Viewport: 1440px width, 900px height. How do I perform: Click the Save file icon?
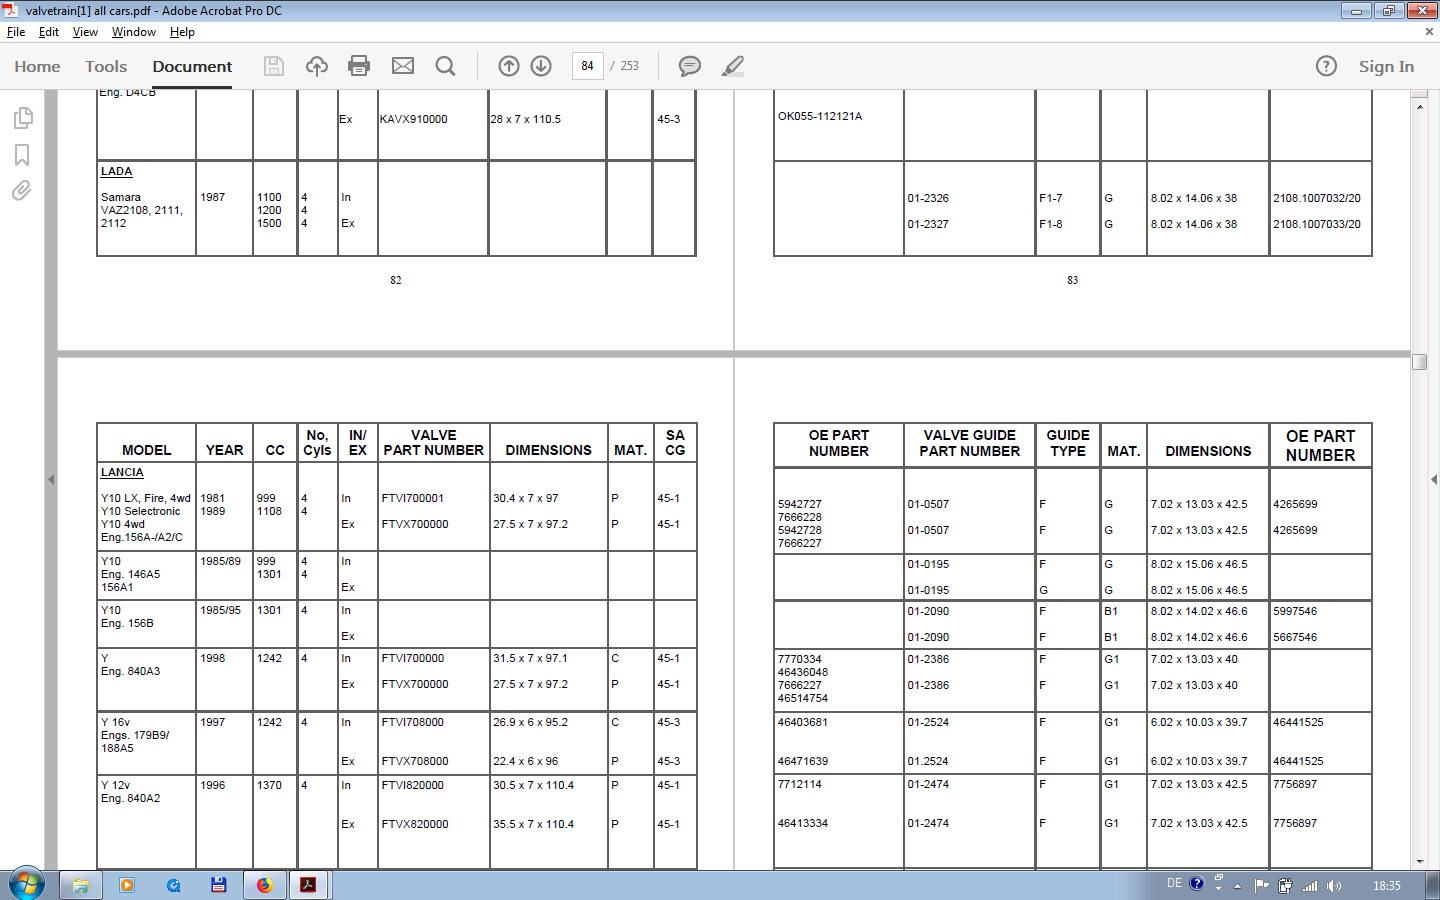coord(273,66)
